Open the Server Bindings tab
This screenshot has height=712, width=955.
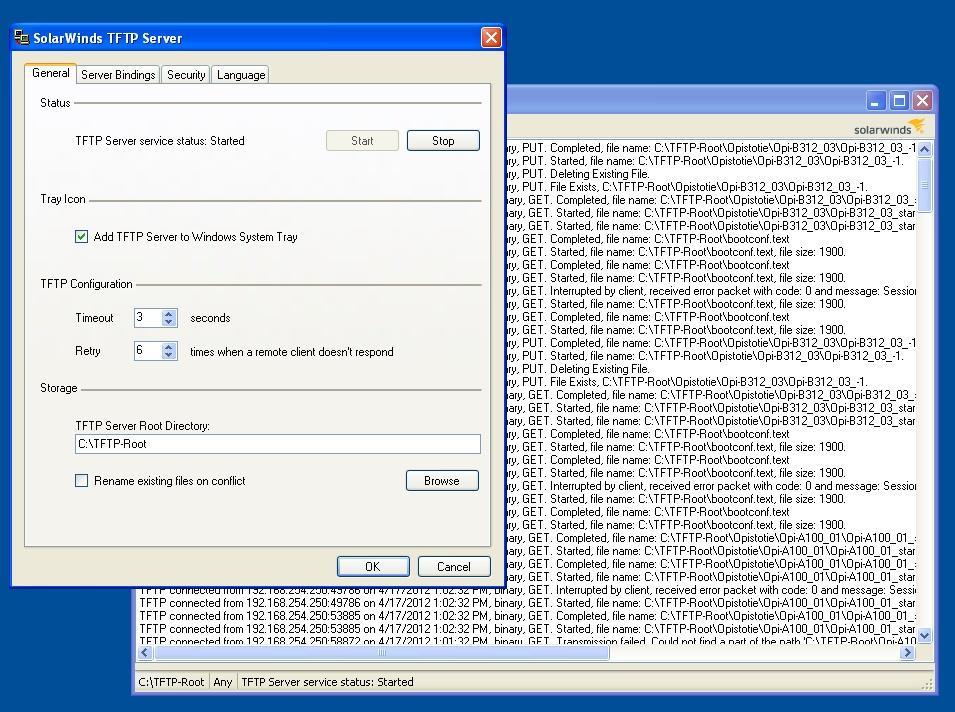pyautogui.click(x=118, y=74)
